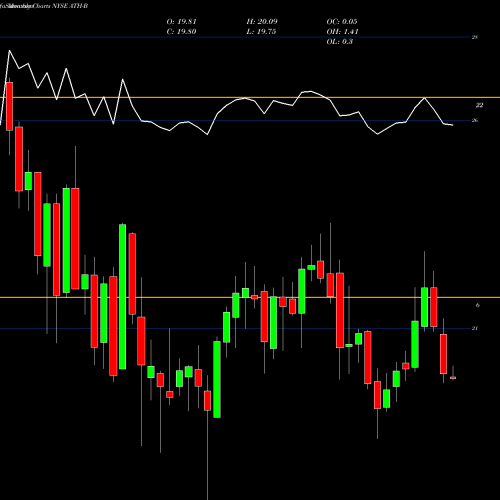Click the 'O: 19.81' open price value
This screenshot has width=500, height=500.
pos(181,22)
